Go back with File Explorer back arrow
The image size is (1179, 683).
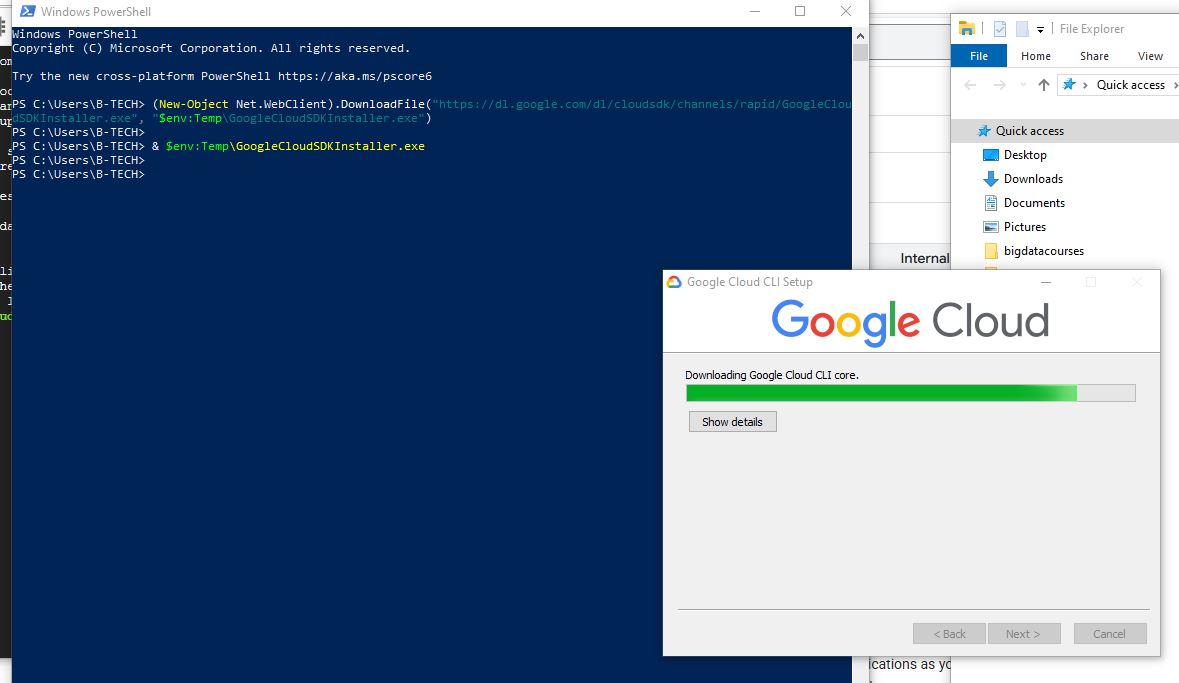click(x=970, y=85)
